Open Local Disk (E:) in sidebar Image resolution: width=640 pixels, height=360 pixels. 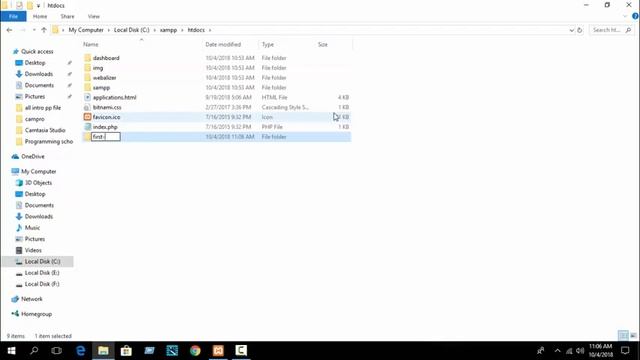click(42, 273)
